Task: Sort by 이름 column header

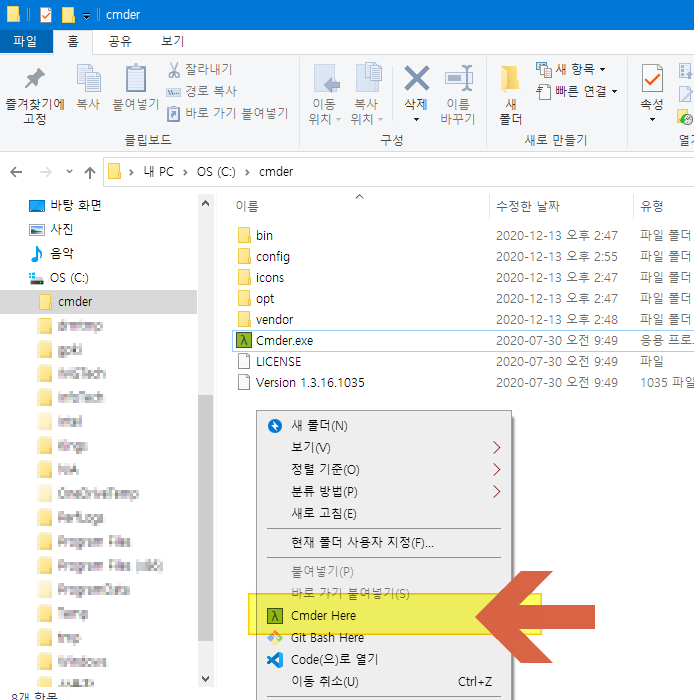Action: pyautogui.click(x=247, y=206)
